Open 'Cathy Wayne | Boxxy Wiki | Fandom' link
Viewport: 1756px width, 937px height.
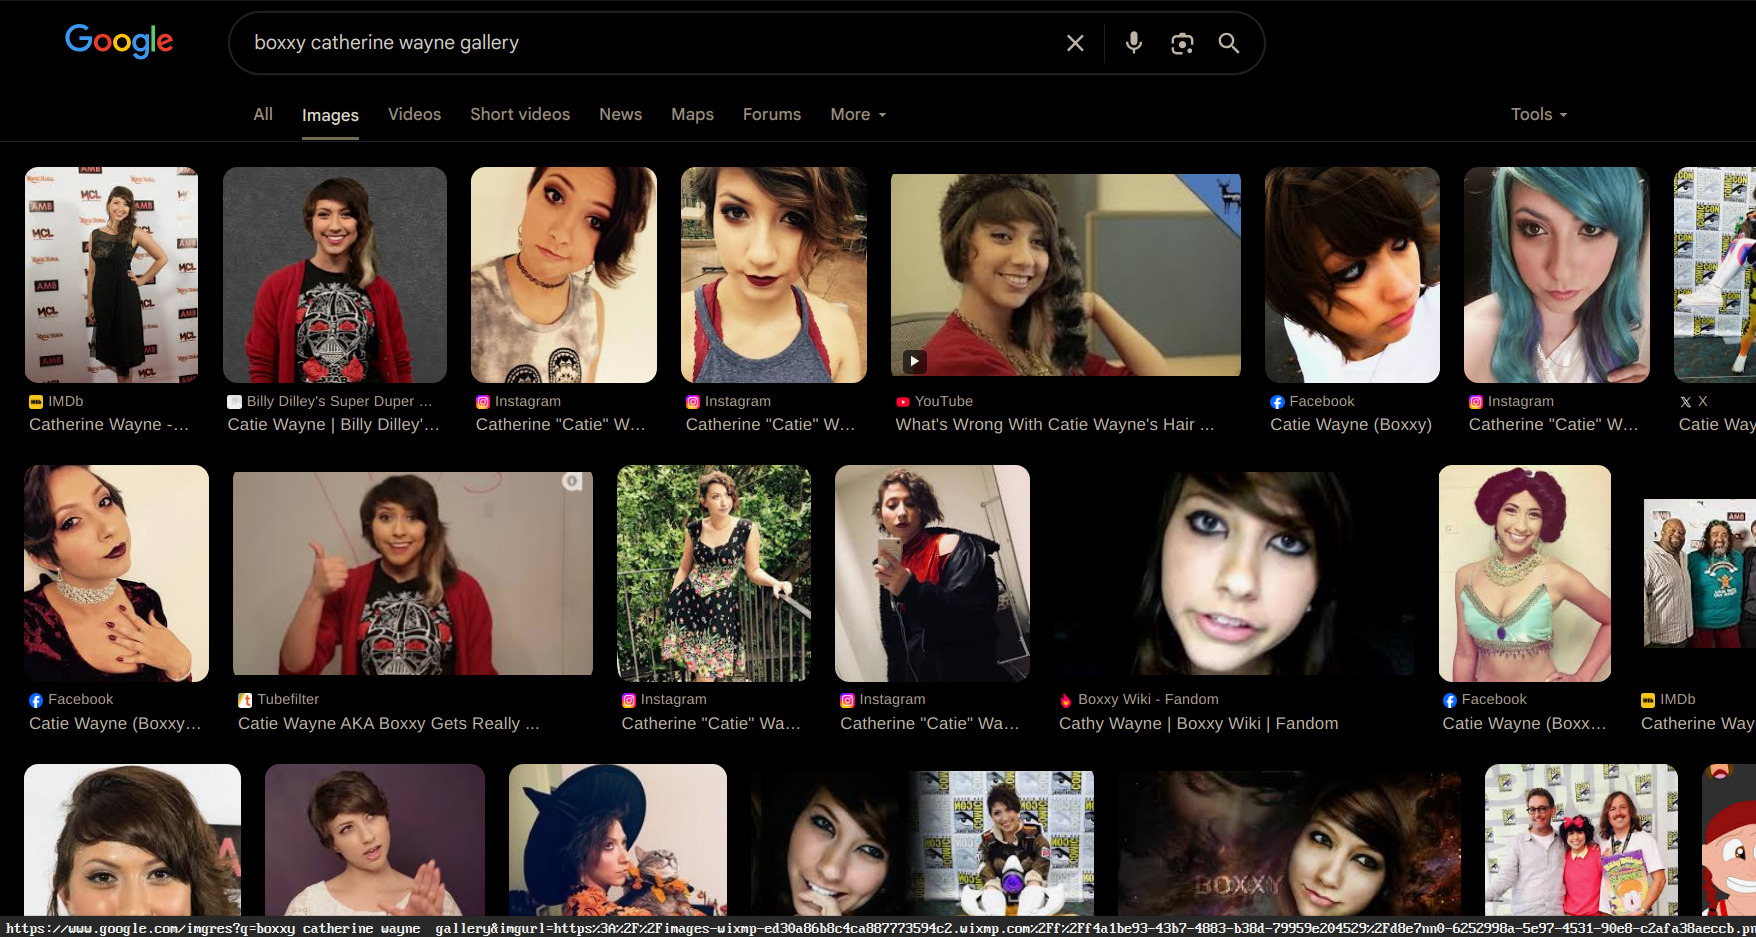pyautogui.click(x=1198, y=724)
